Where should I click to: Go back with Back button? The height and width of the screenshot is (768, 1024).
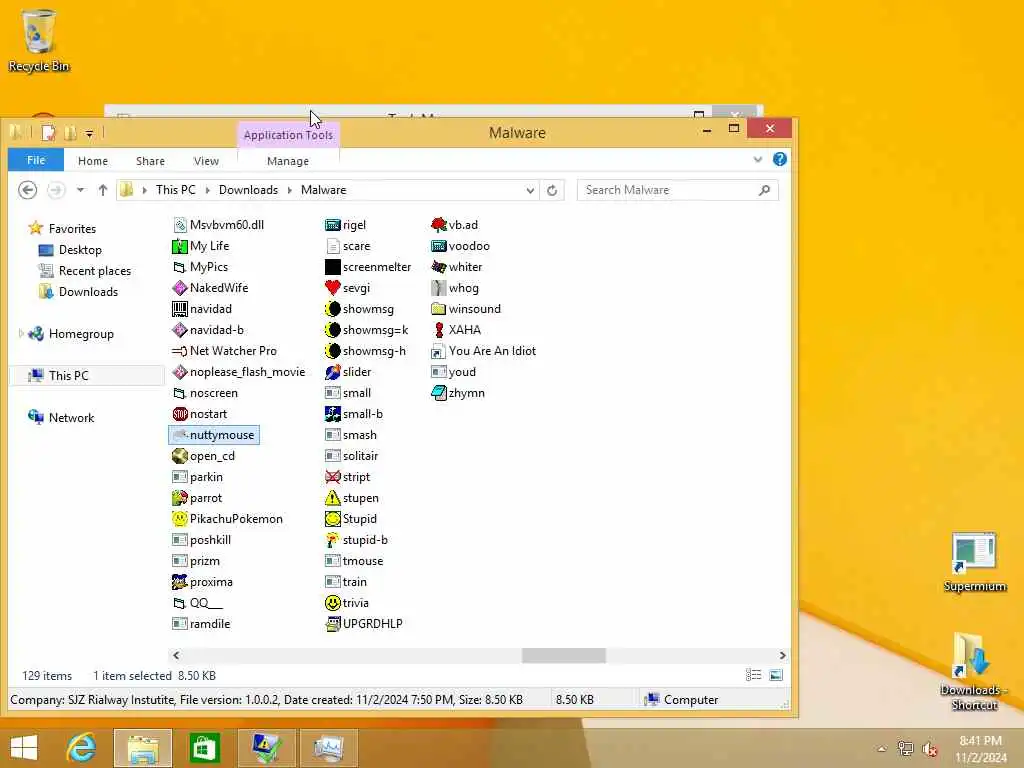pyautogui.click(x=27, y=190)
